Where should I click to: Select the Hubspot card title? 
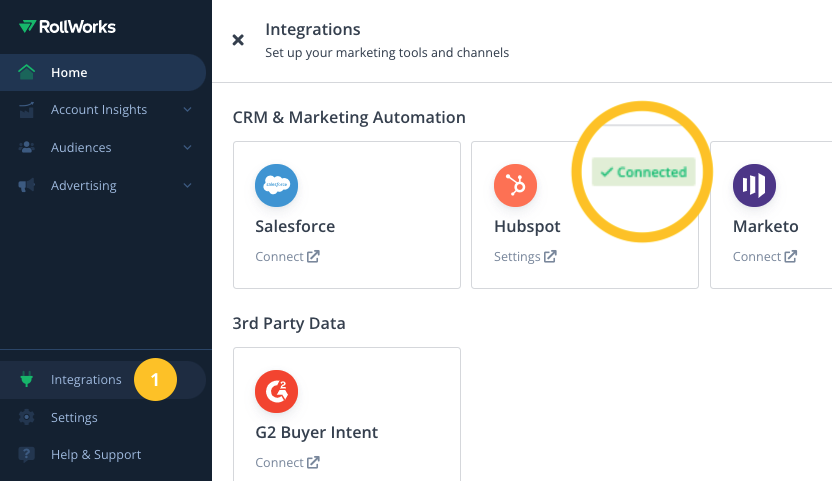click(527, 227)
